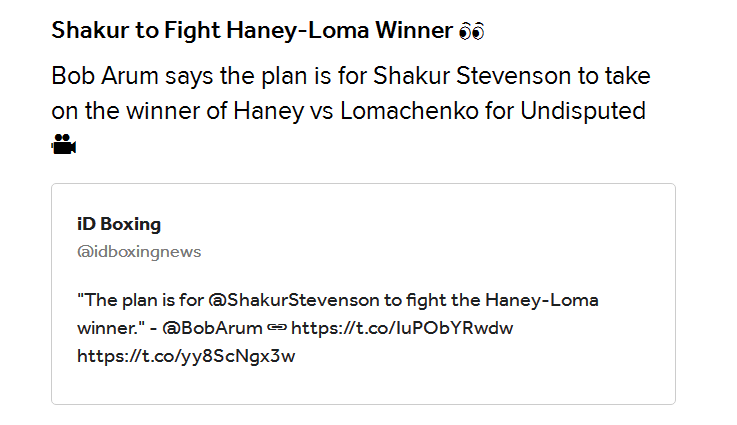Follow the t.co/IuPObYRwdw link
Screen dimensions: 737x425
(x=402, y=328)
